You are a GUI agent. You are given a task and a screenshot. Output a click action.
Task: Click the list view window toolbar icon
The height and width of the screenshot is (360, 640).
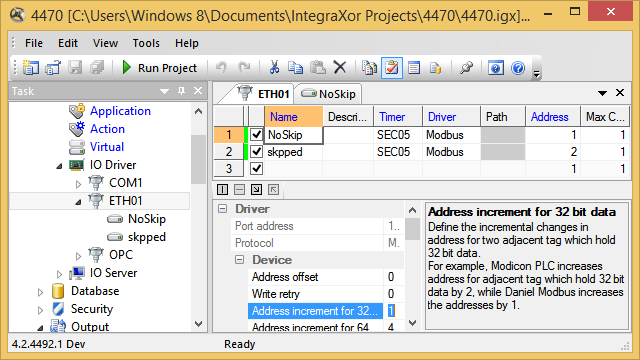[414, 67]
